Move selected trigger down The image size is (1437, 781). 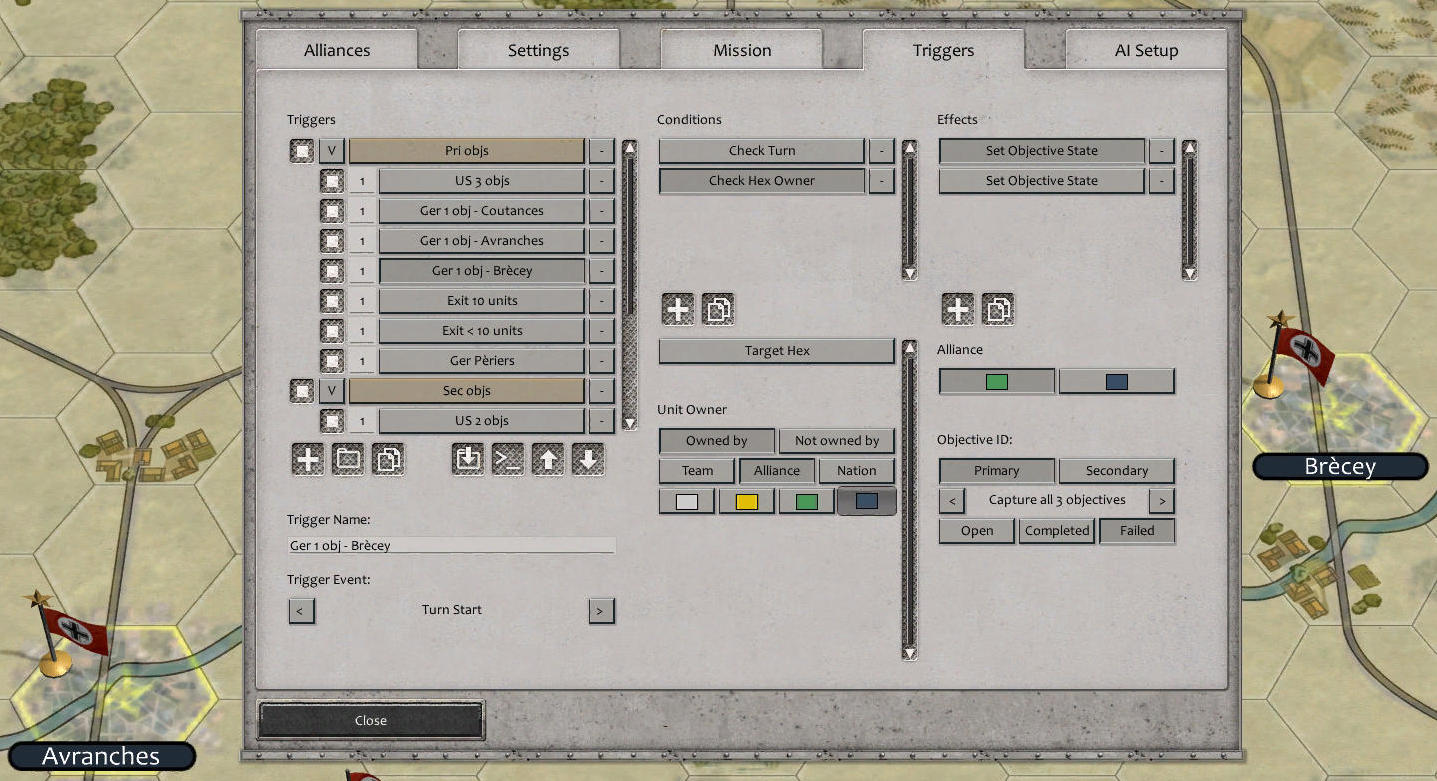click(588, 459)
